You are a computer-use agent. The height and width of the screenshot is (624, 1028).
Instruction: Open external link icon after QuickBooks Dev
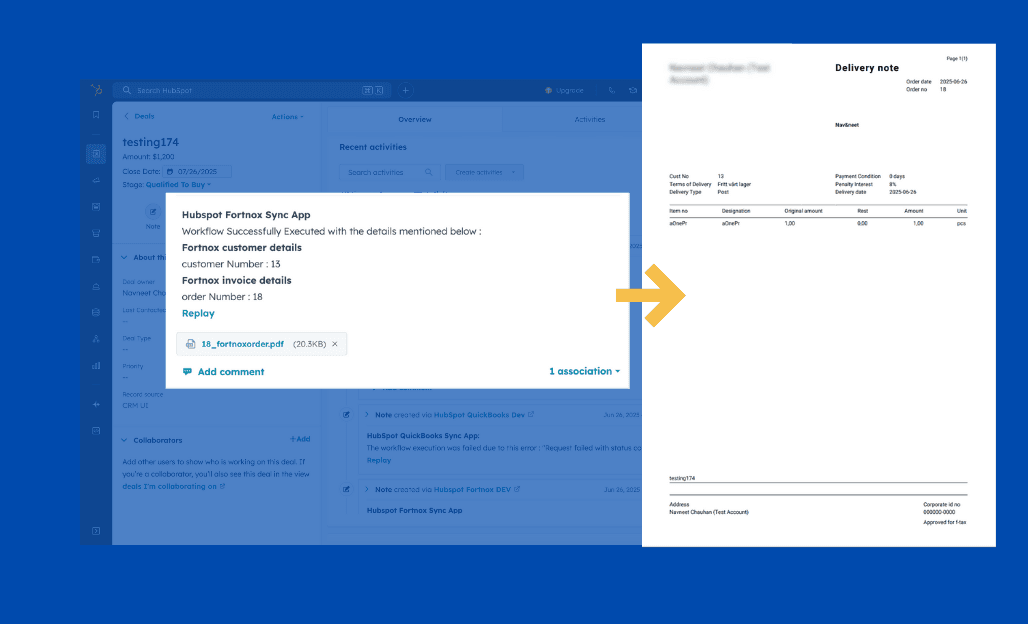pos(531,414)
